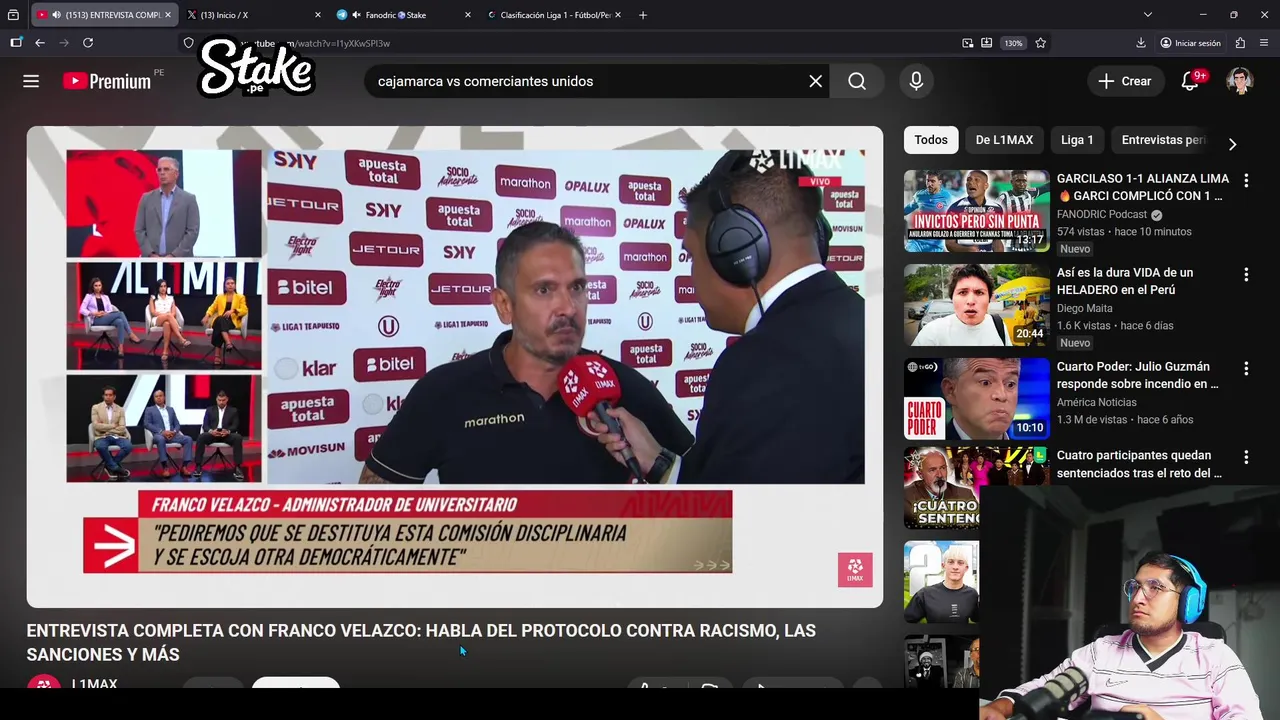Open a new browser tab
Image resolution: width=1280 pixels, height=720 pixels.
click(x=643, y=15)
